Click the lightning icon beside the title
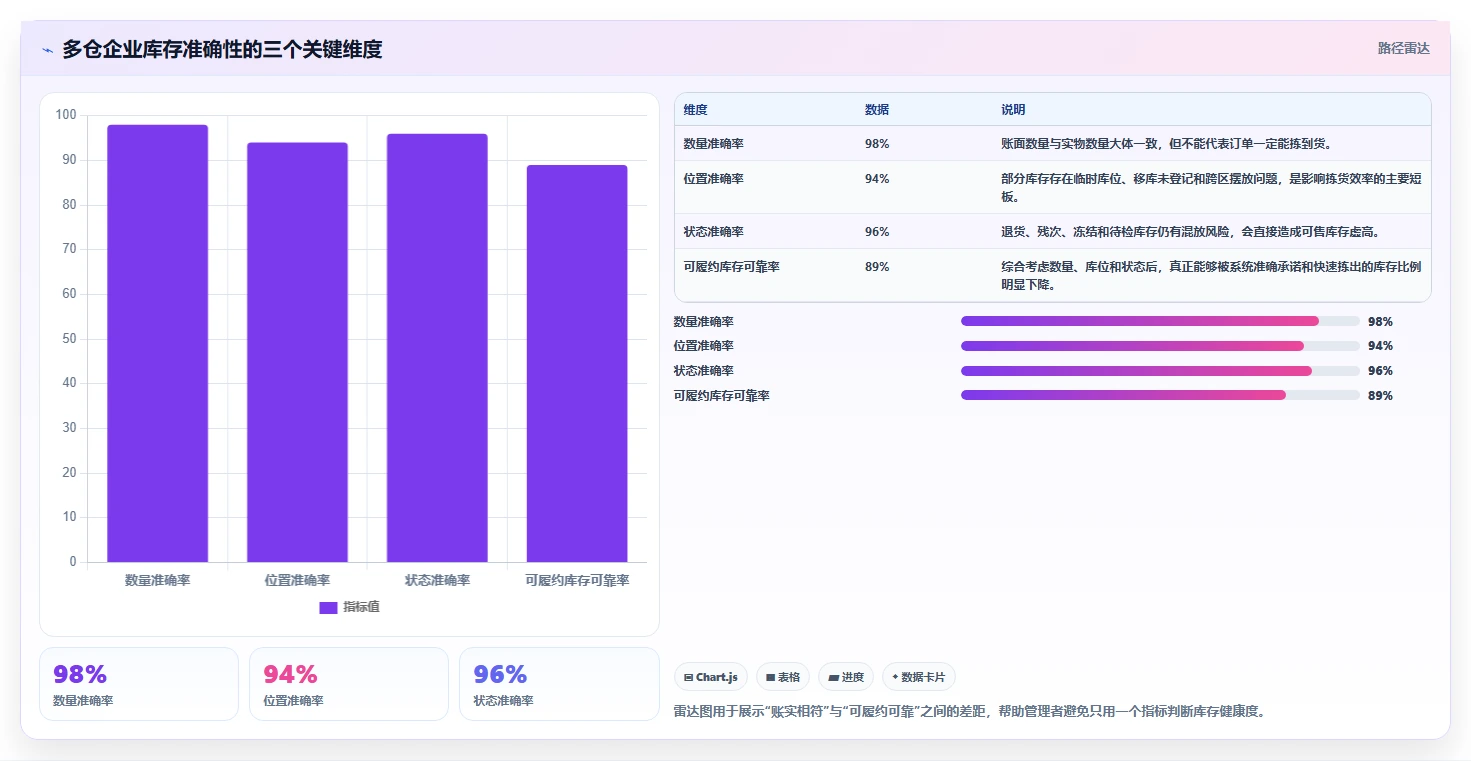1471x761 pixels. coord(47,50)
